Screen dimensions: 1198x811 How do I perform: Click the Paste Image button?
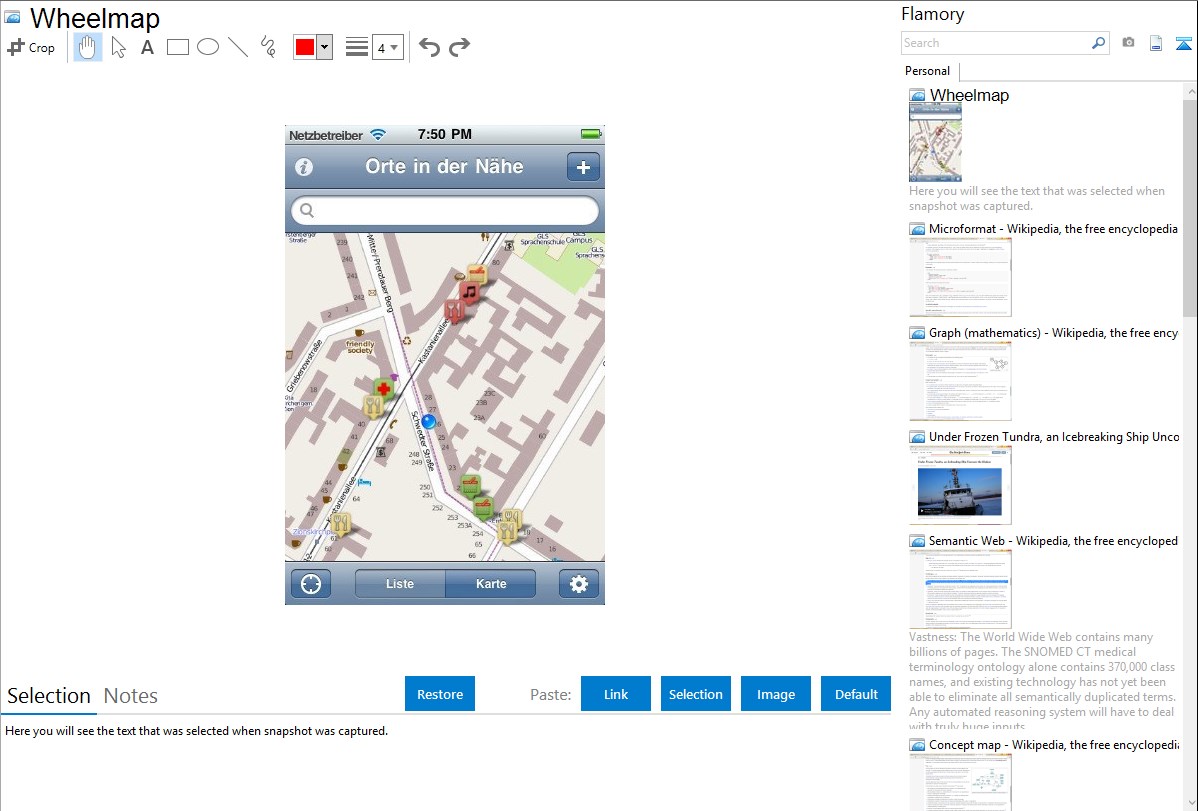775,694
